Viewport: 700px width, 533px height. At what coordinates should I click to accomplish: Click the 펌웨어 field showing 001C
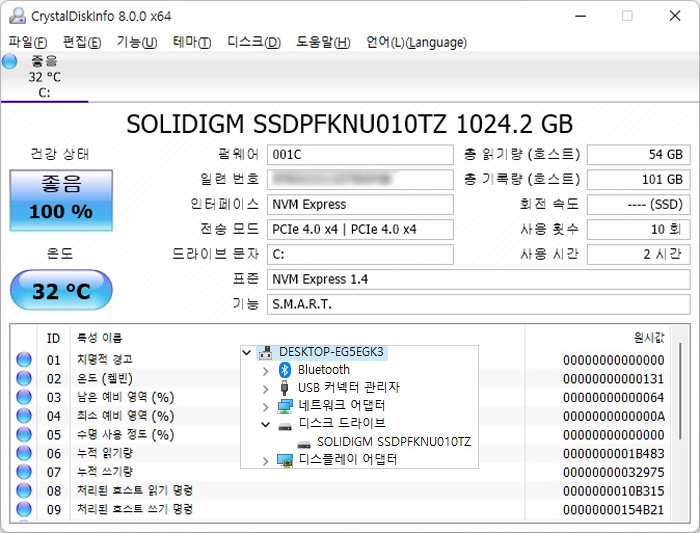pos(360,154)
